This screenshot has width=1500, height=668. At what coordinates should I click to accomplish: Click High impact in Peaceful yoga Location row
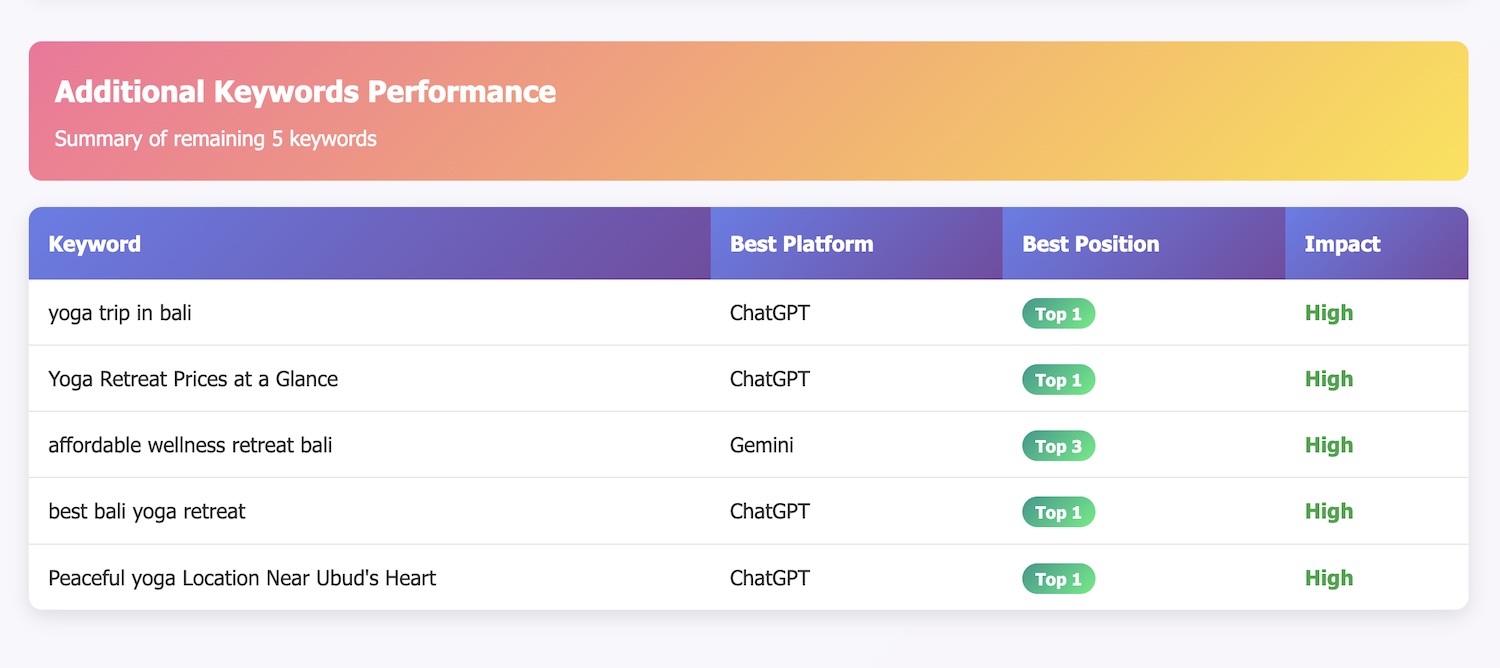click(x=1329, y=578)
